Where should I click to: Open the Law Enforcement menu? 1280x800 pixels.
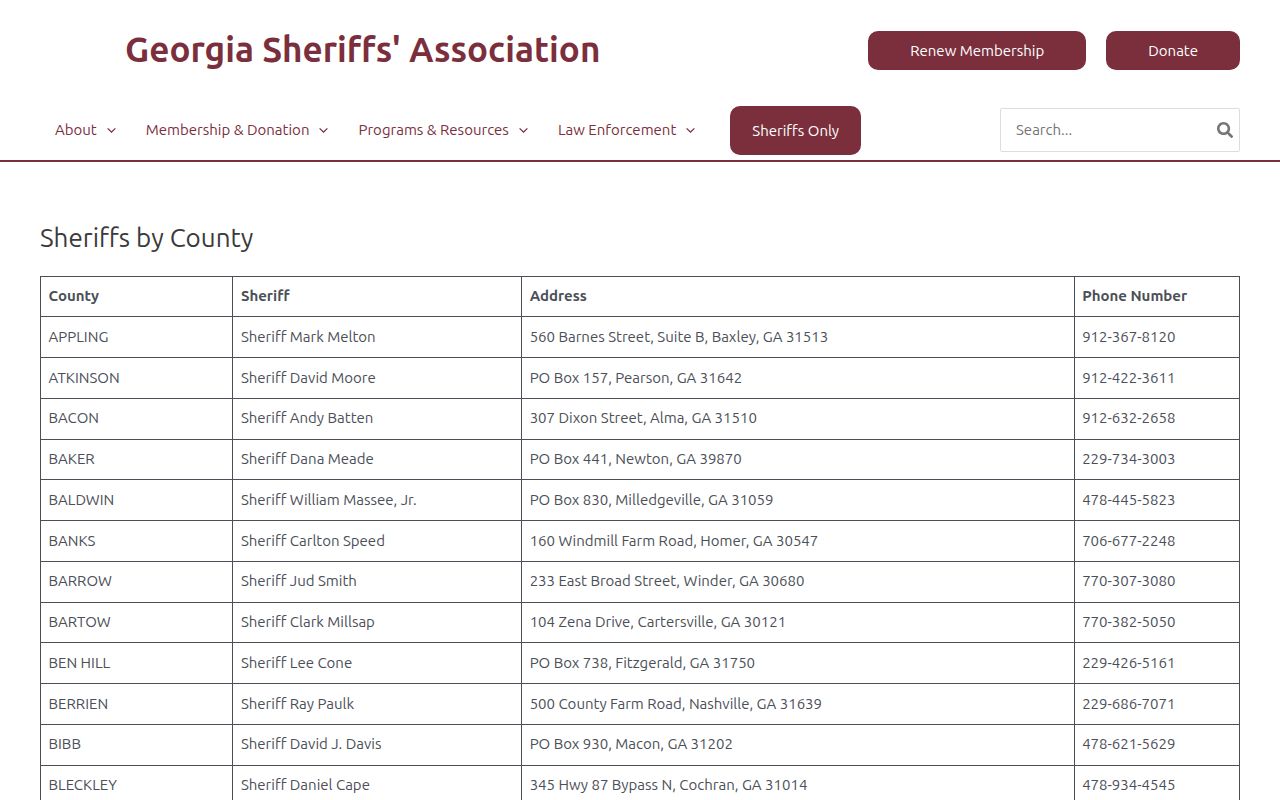626,130
